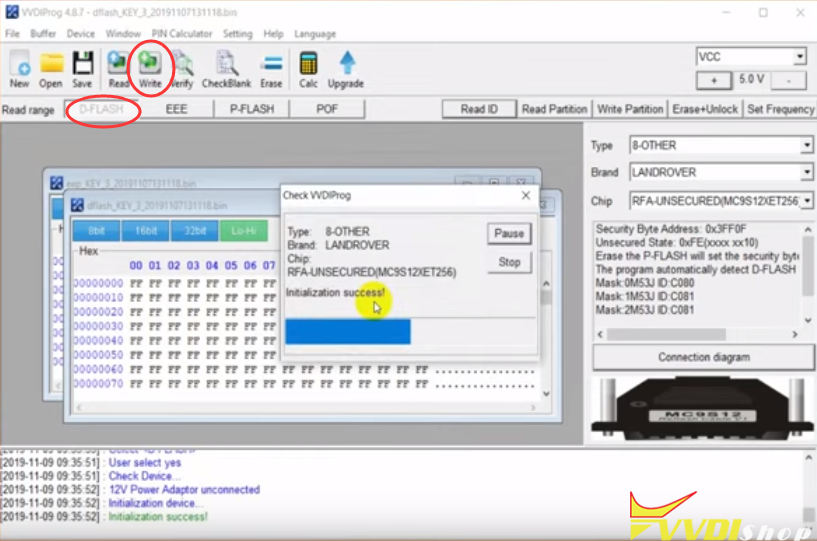
Task: Save the buffer with the Save icon
Action: [82, 69]
